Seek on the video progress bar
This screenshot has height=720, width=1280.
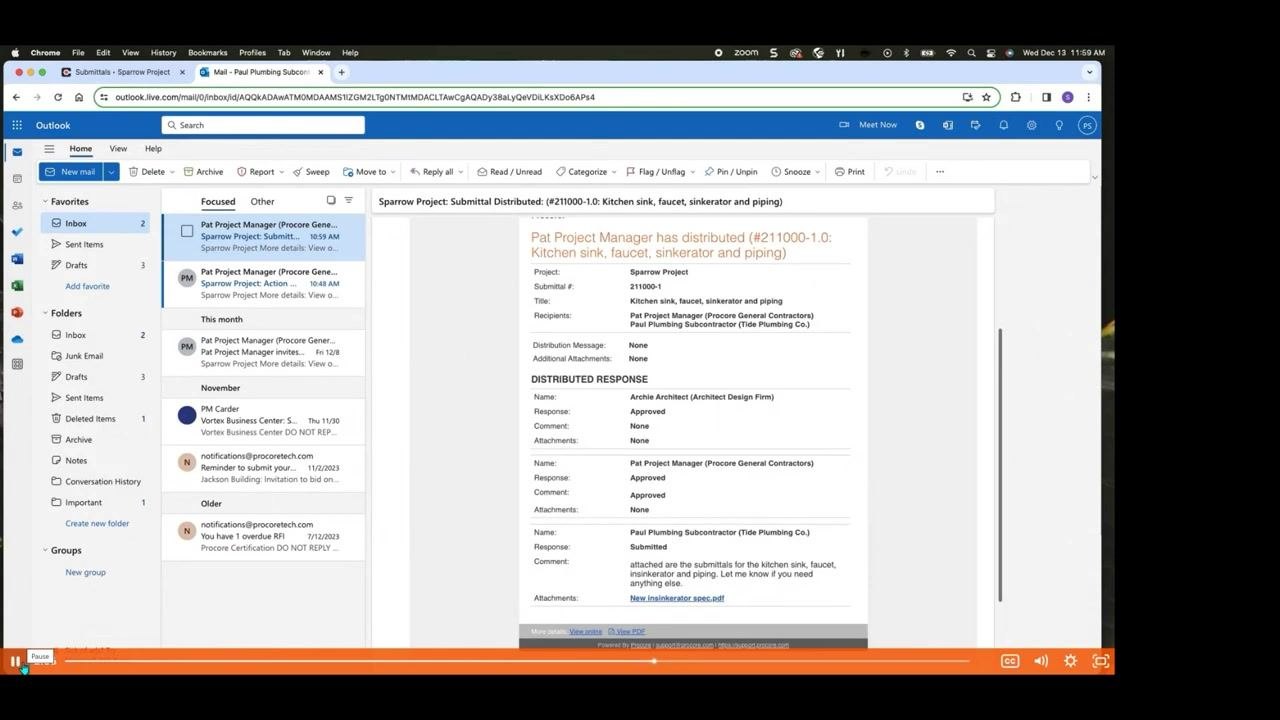click(x=517, y=661)
